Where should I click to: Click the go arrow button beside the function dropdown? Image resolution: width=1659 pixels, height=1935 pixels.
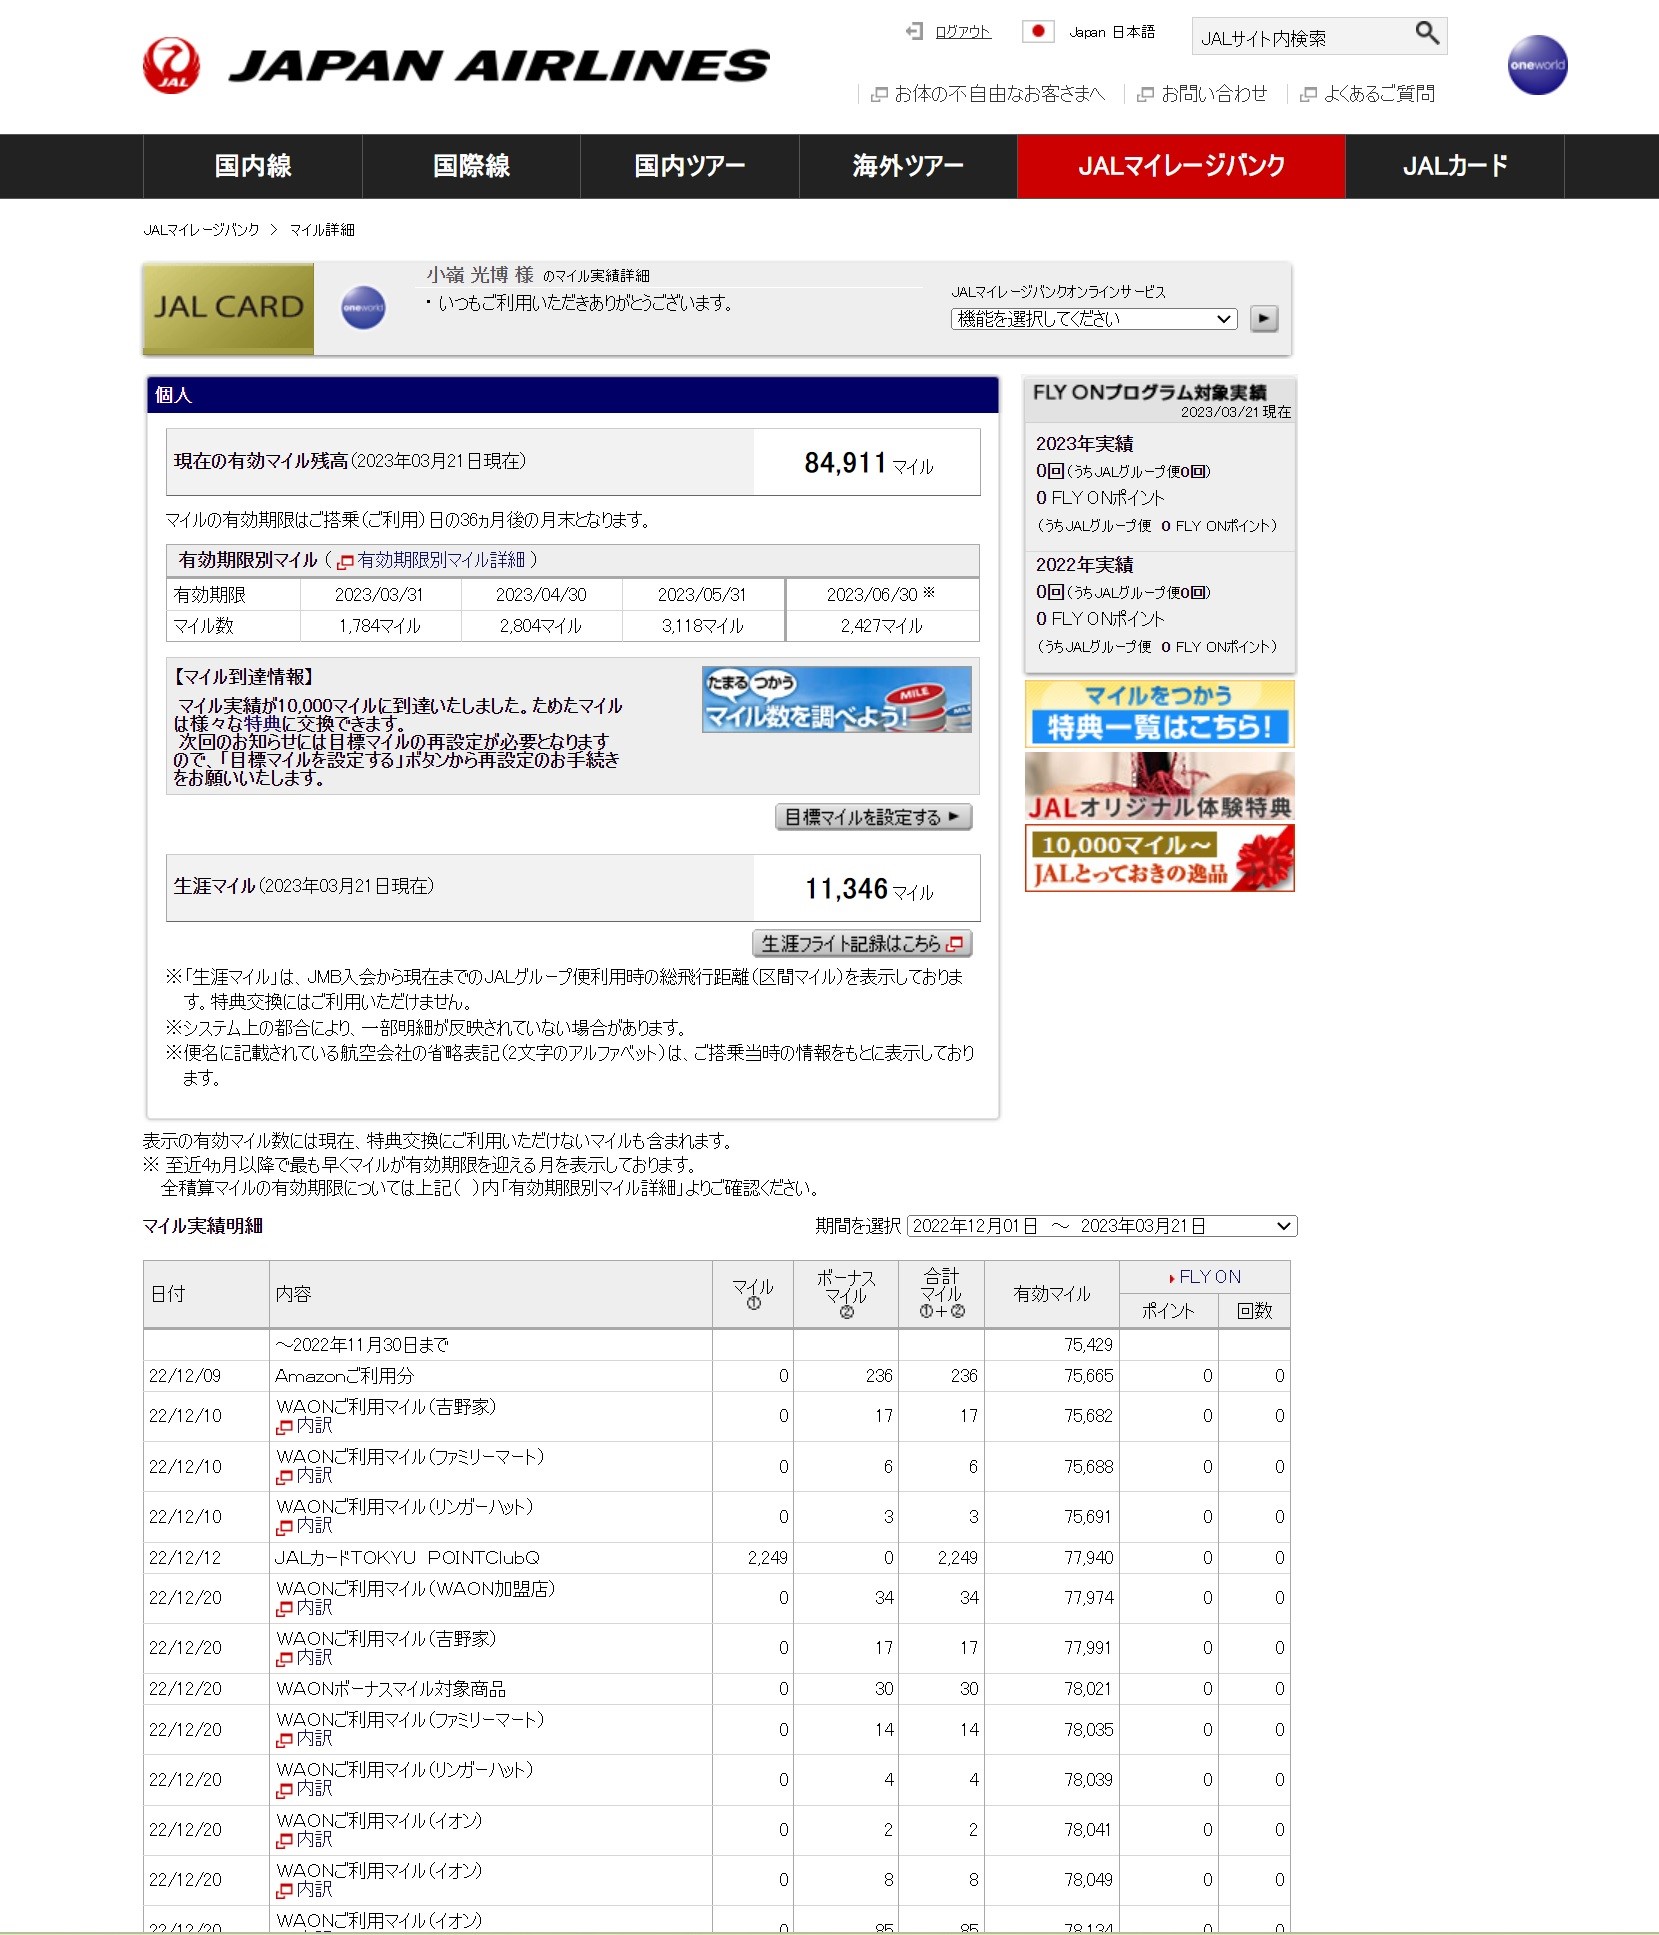[x=1264, y=319]
